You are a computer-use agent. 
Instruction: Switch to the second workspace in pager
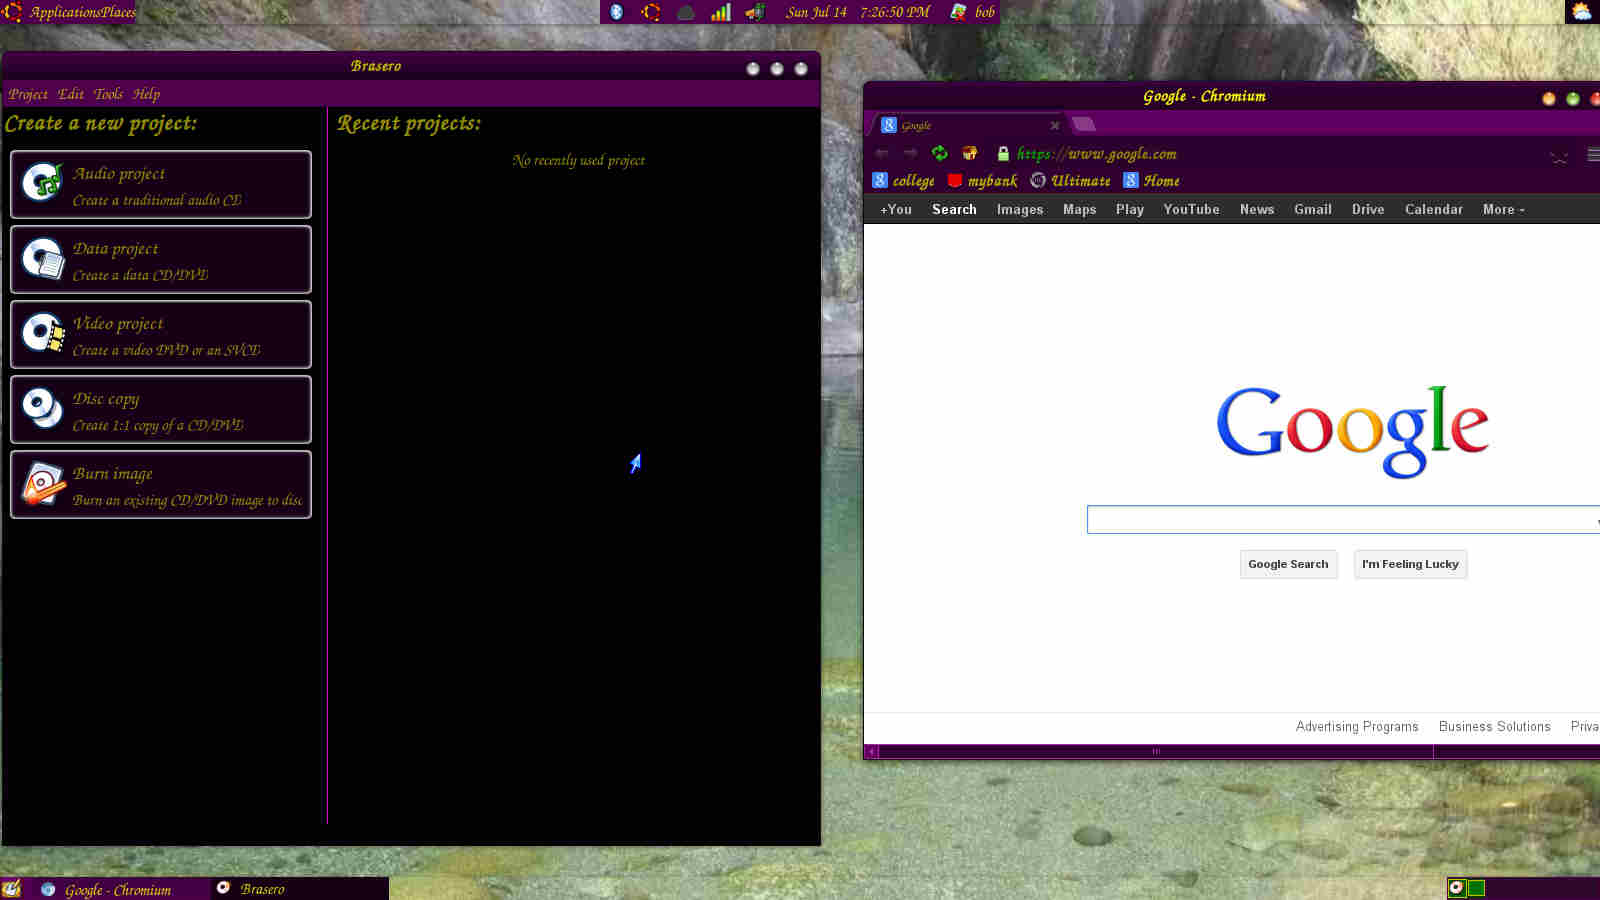point(1476,888)
